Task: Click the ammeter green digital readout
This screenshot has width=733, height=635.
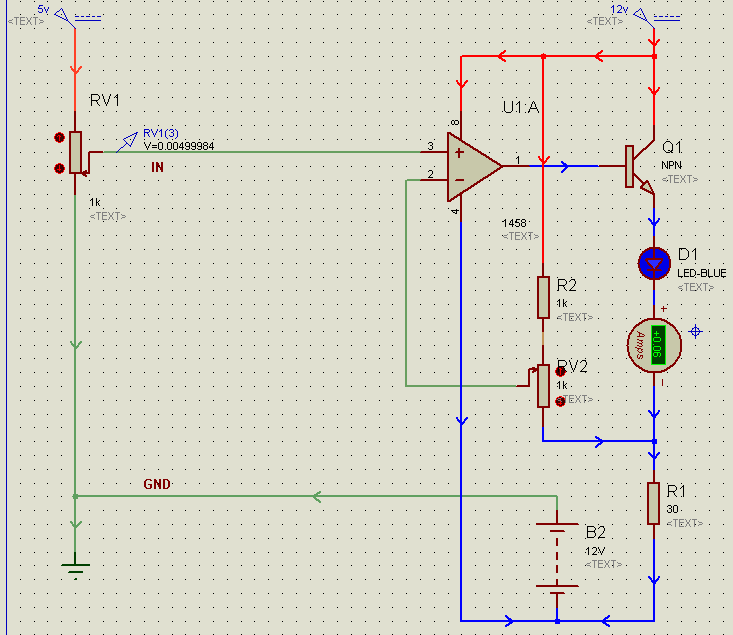Action: pyautogui.click(x=658, y=342)
